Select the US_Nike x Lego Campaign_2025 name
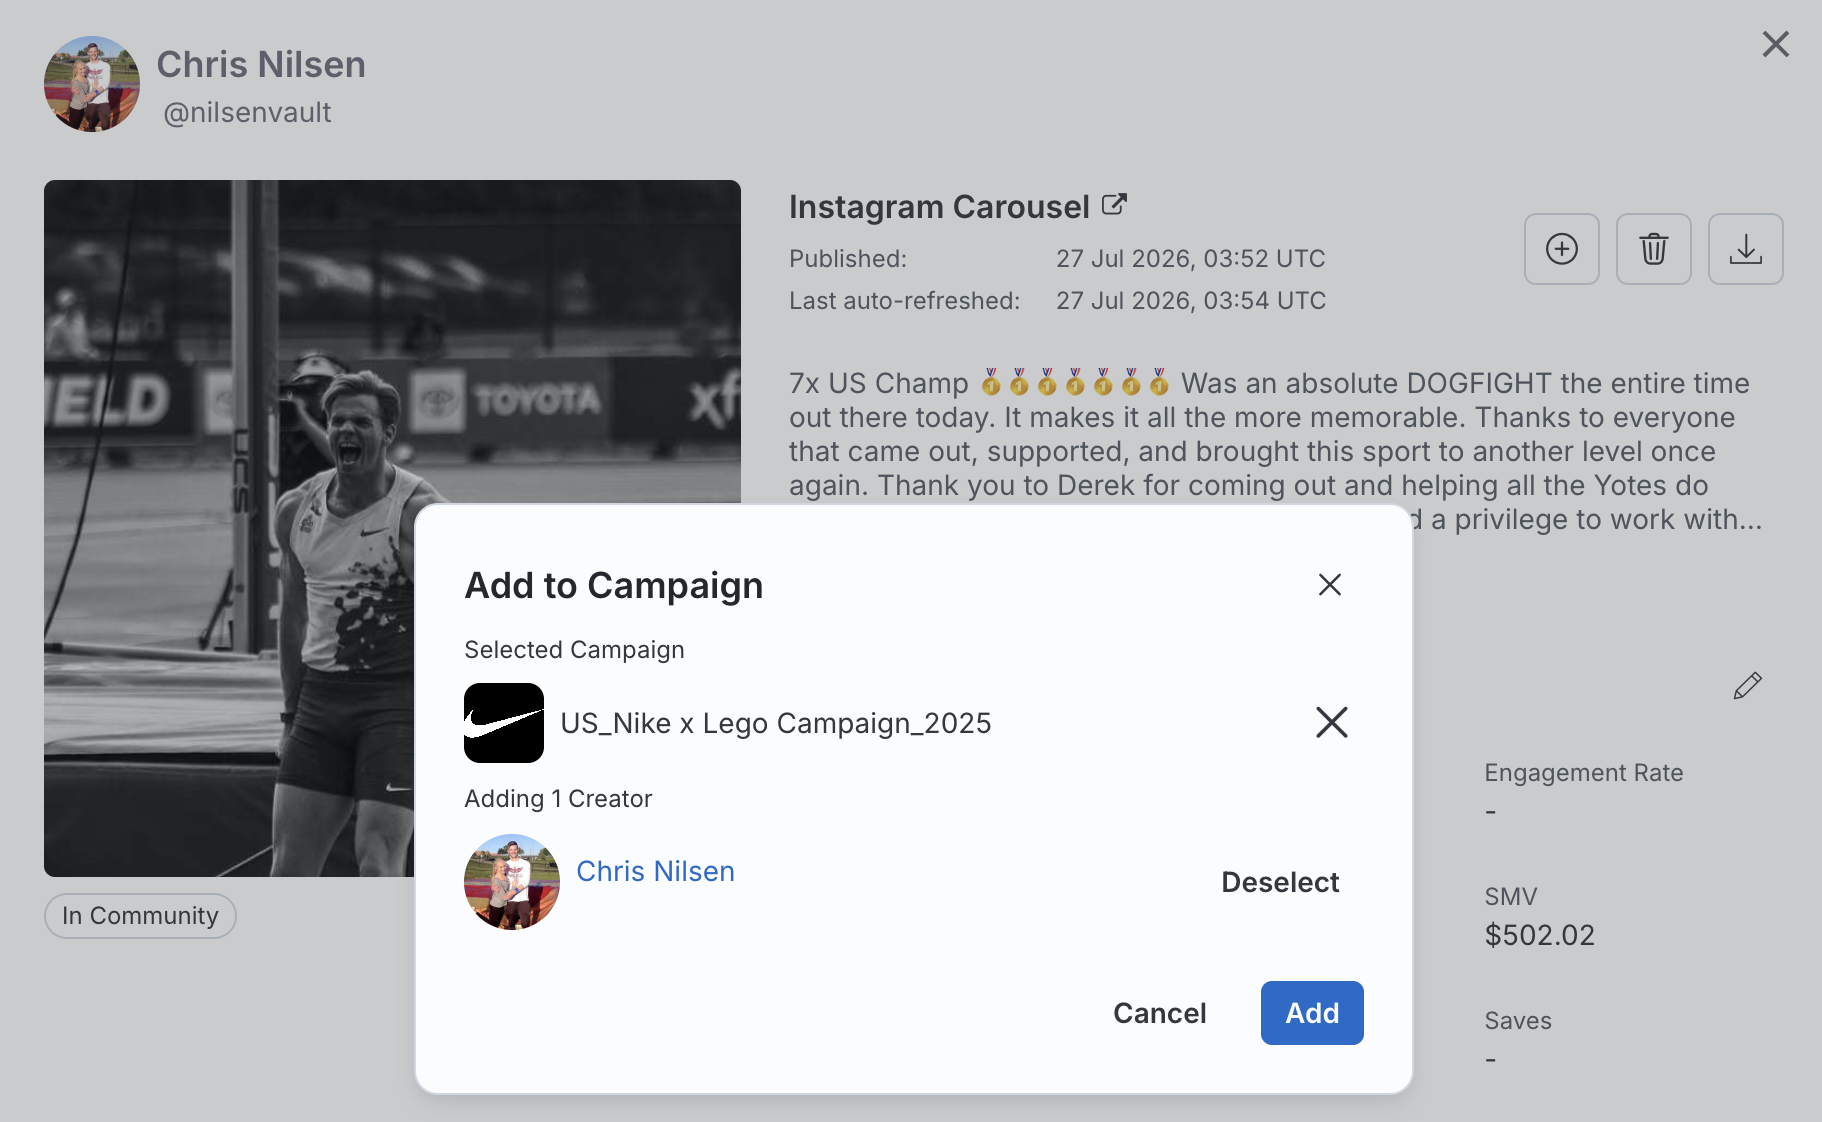 (x=776, y=723)
